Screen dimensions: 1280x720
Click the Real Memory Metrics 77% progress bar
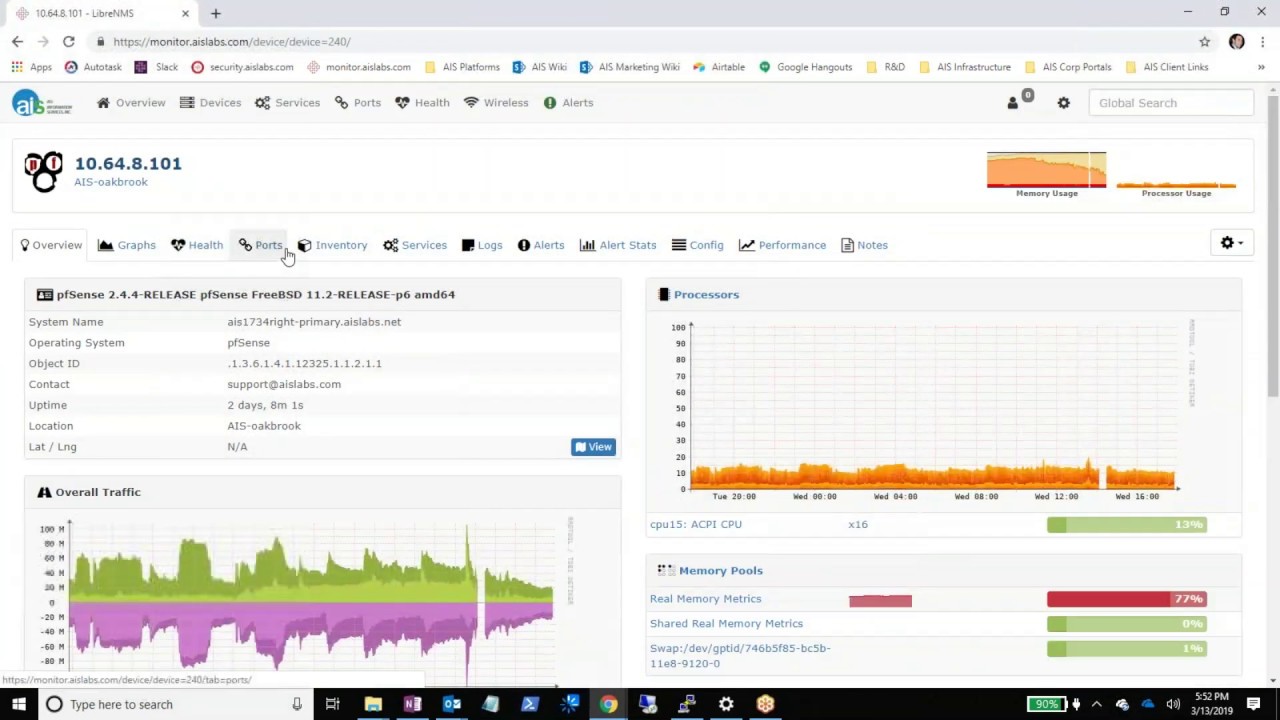click(x=1126, y=598)
